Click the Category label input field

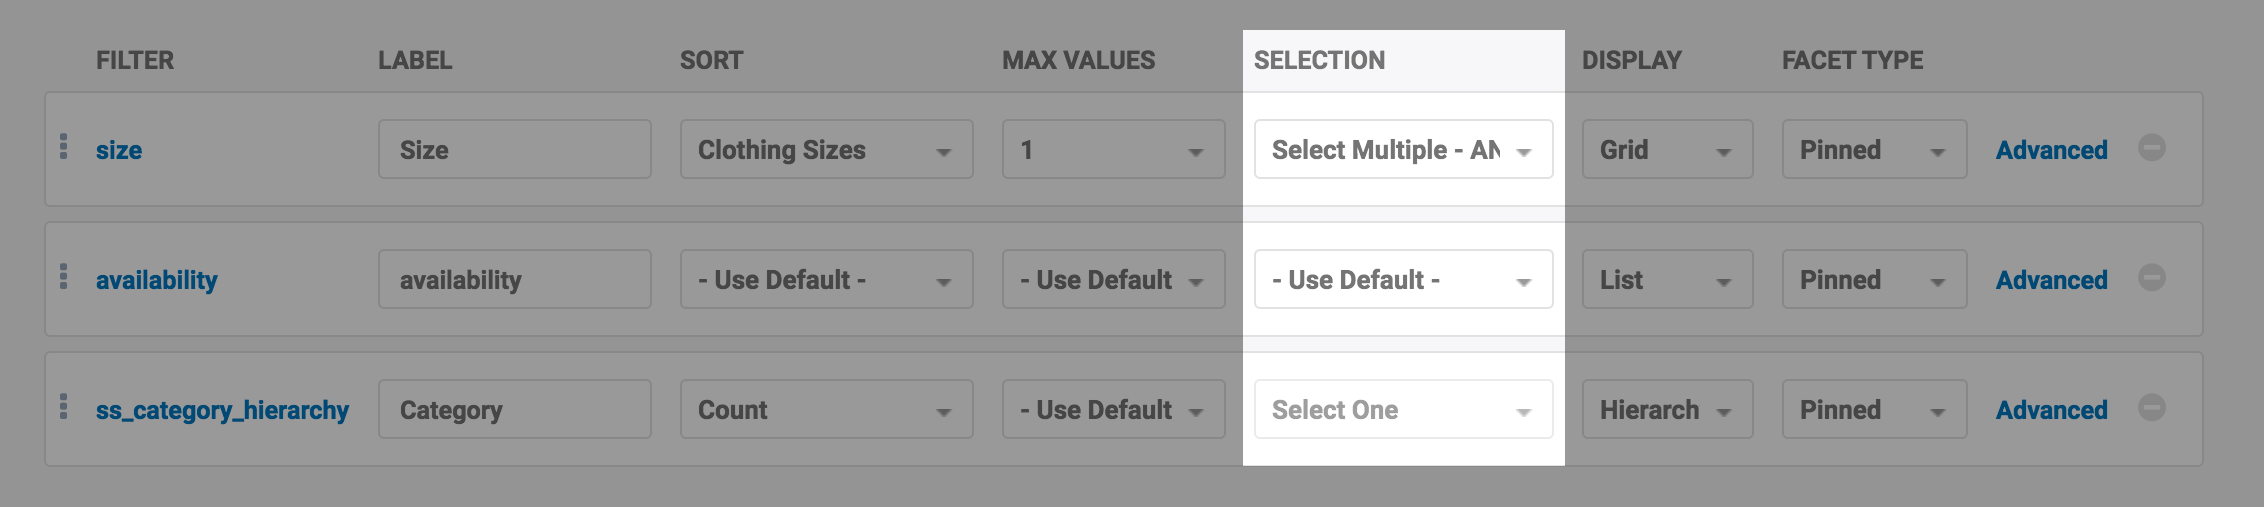point(514,410)
